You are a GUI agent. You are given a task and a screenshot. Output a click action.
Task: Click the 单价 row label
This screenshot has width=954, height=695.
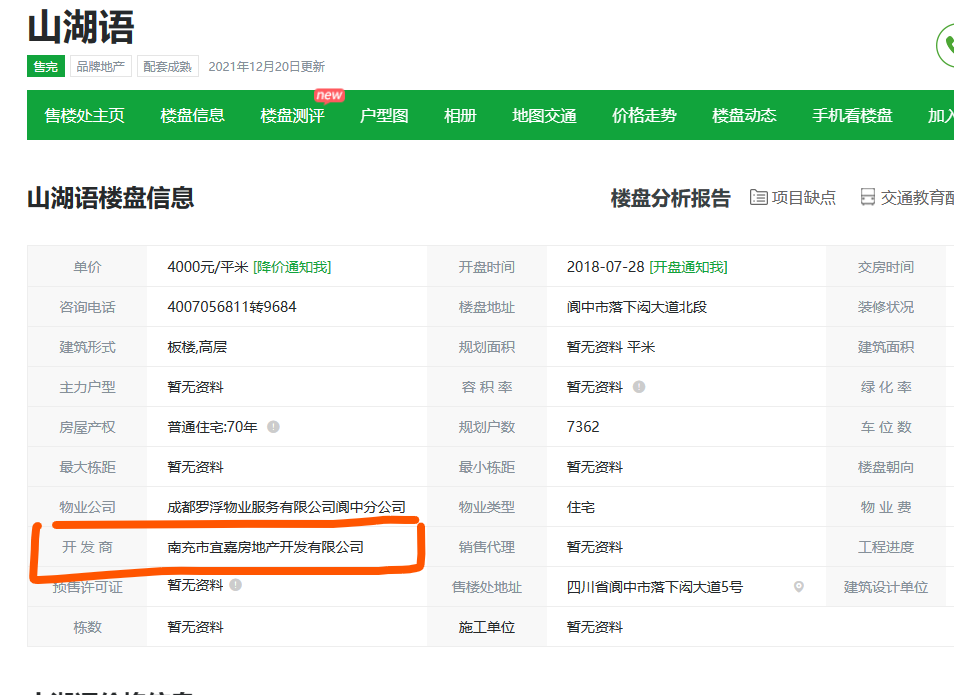(87, 267)
